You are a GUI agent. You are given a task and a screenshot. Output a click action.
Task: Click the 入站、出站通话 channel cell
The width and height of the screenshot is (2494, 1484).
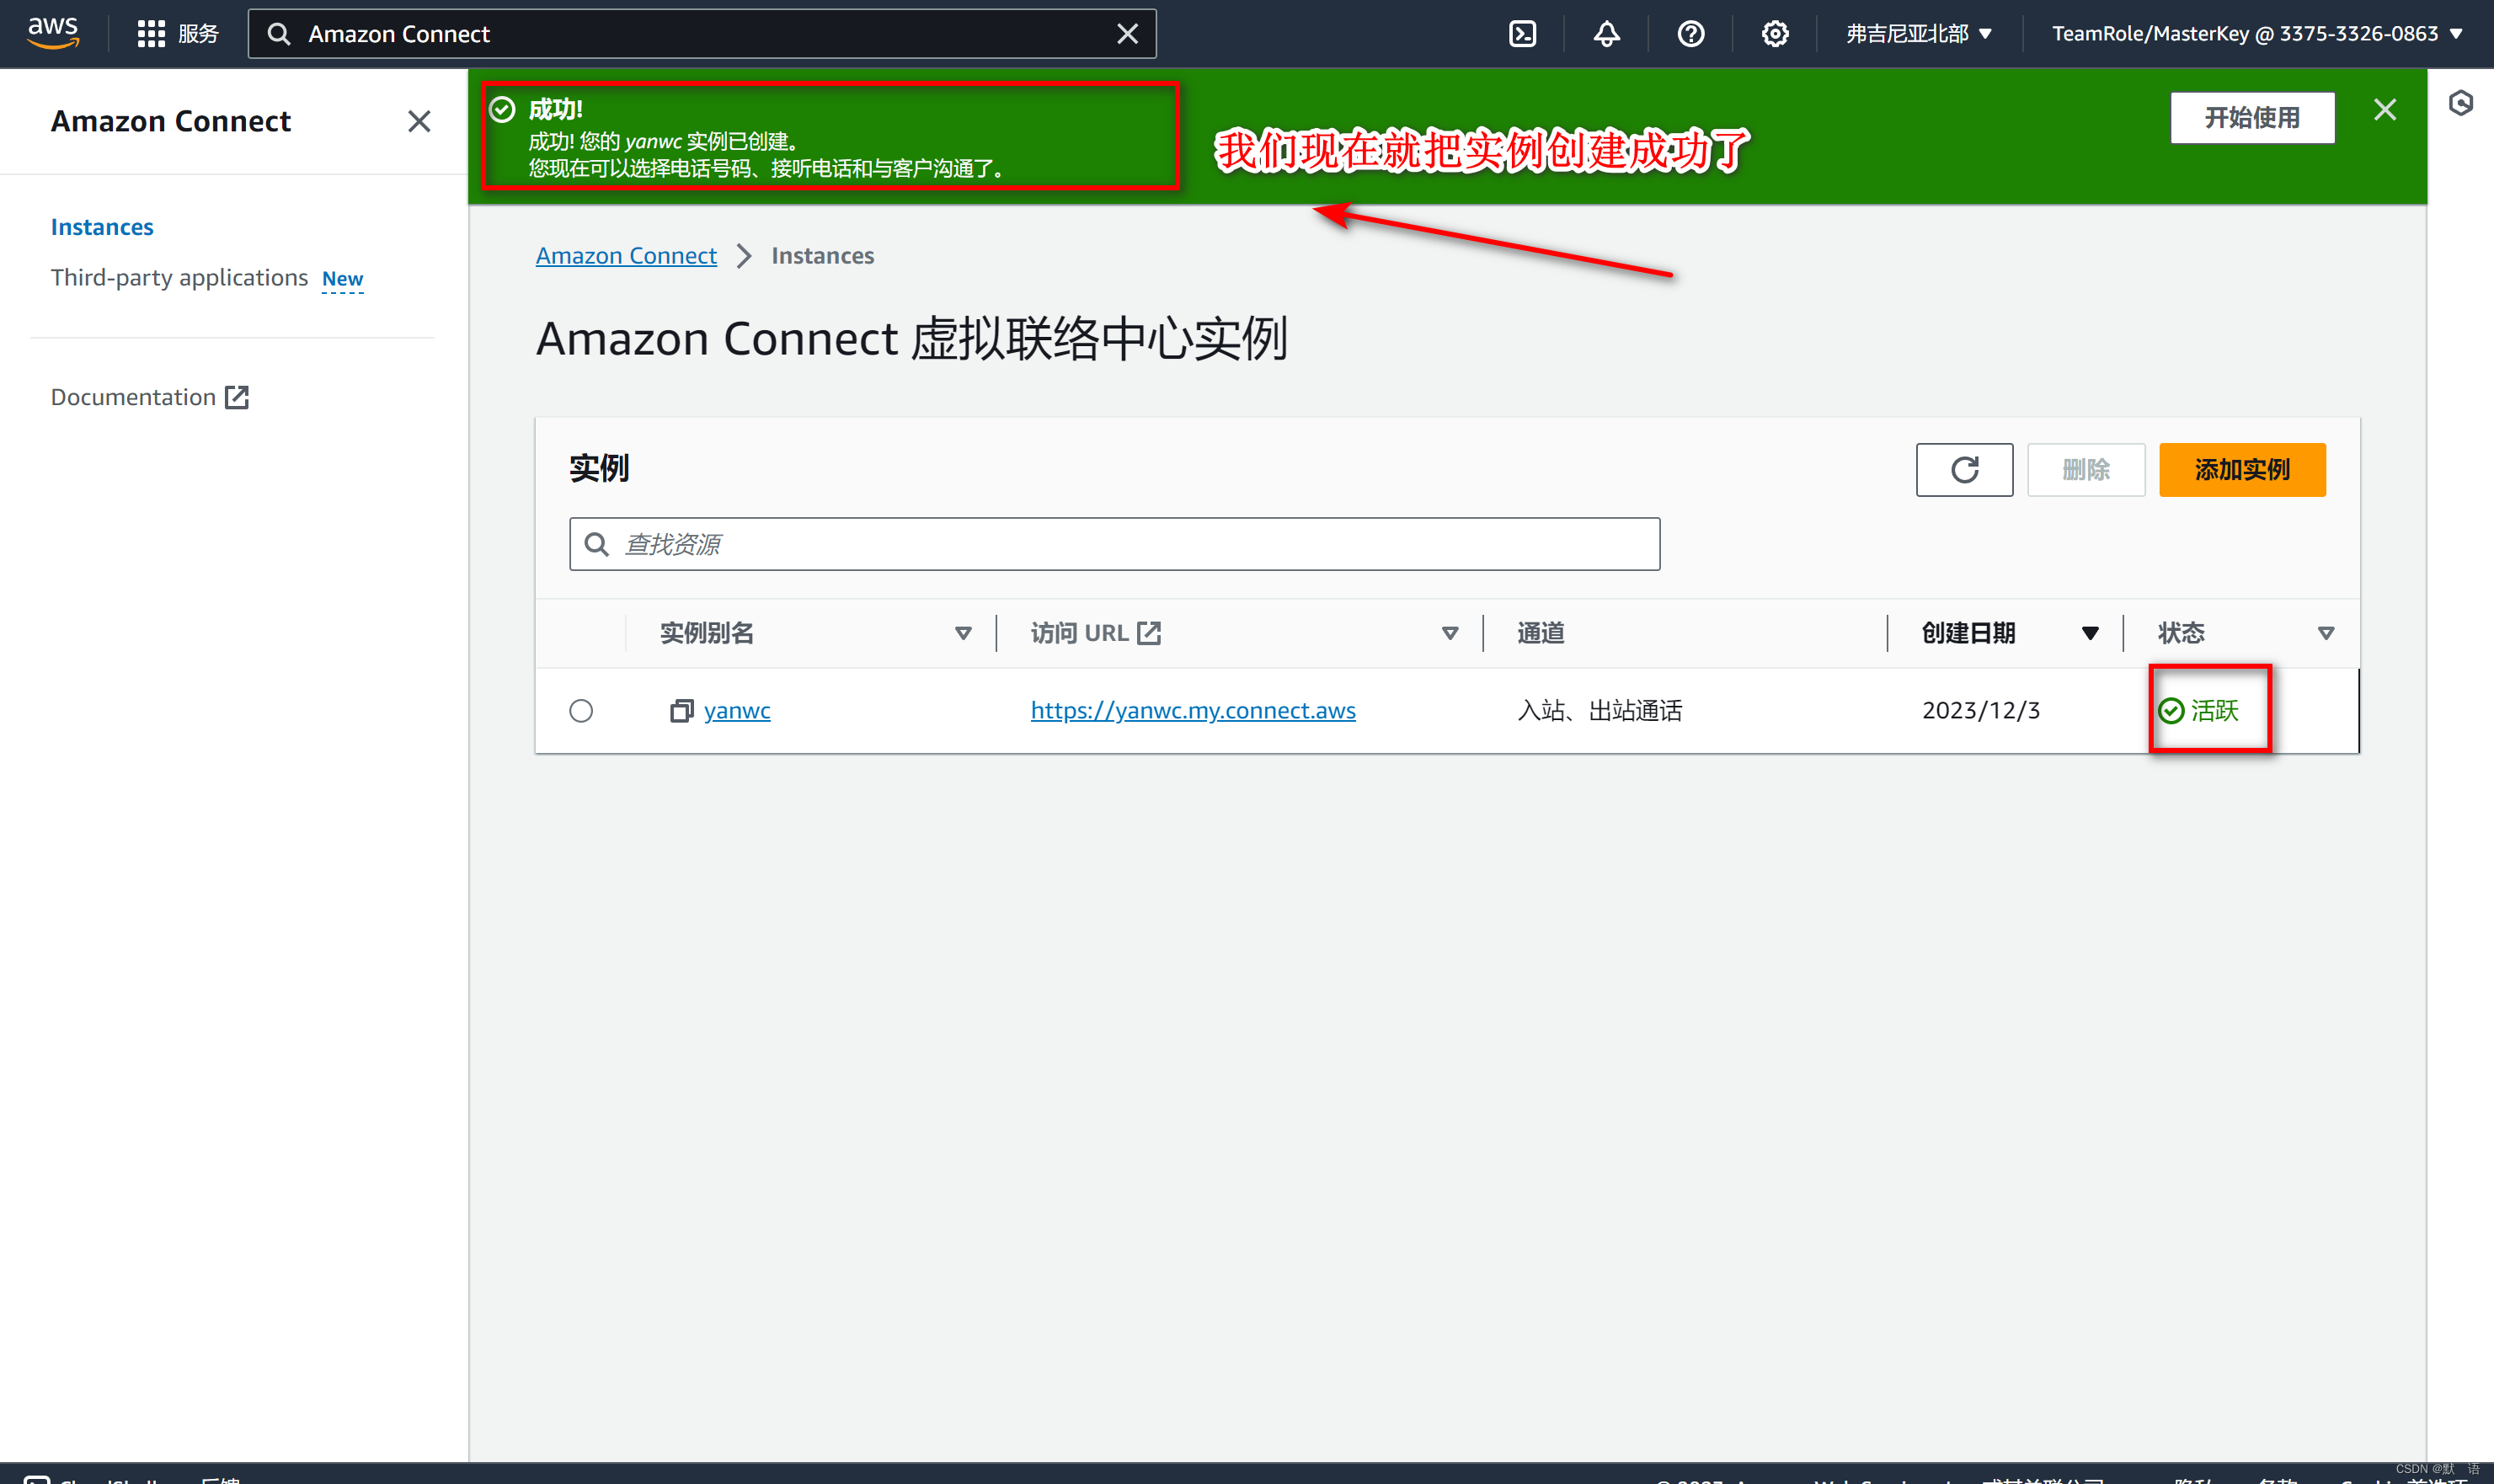coord(1599,711)
